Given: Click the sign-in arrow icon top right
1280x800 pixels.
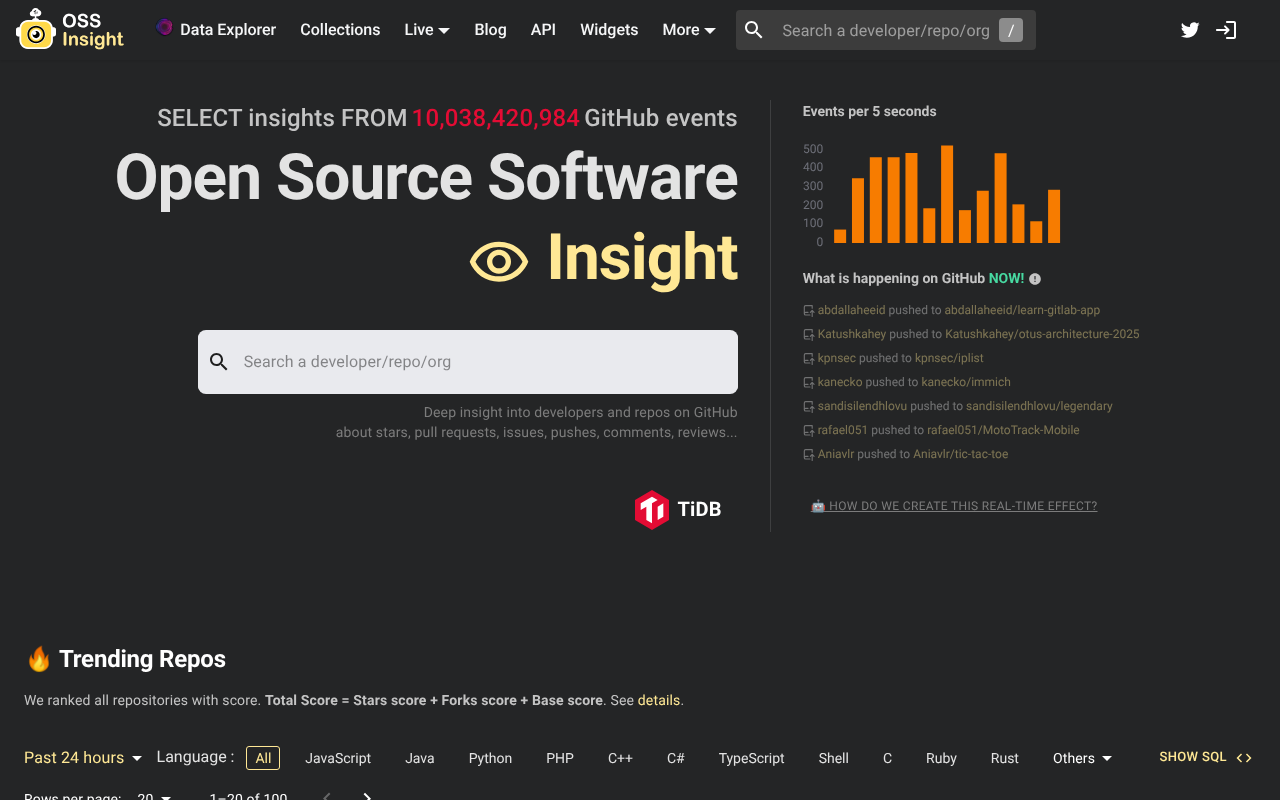Looking at the screenshot, I should pos(1225,30).
